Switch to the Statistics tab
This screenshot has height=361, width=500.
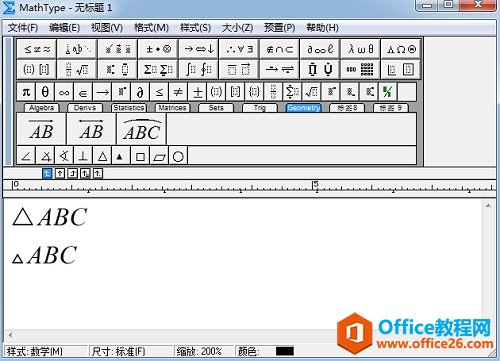pyautogui.click(x=129, y=108)
